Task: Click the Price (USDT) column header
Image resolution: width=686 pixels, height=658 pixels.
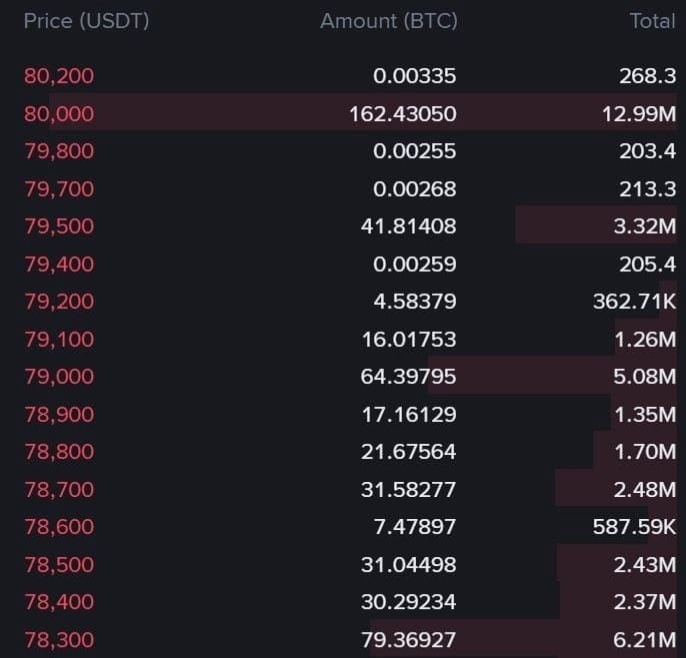Action: (86, 21)
